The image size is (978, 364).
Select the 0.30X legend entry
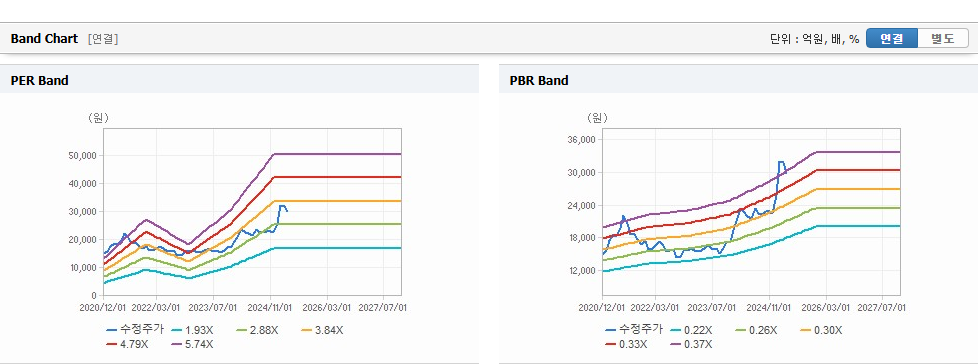(821, 330)
